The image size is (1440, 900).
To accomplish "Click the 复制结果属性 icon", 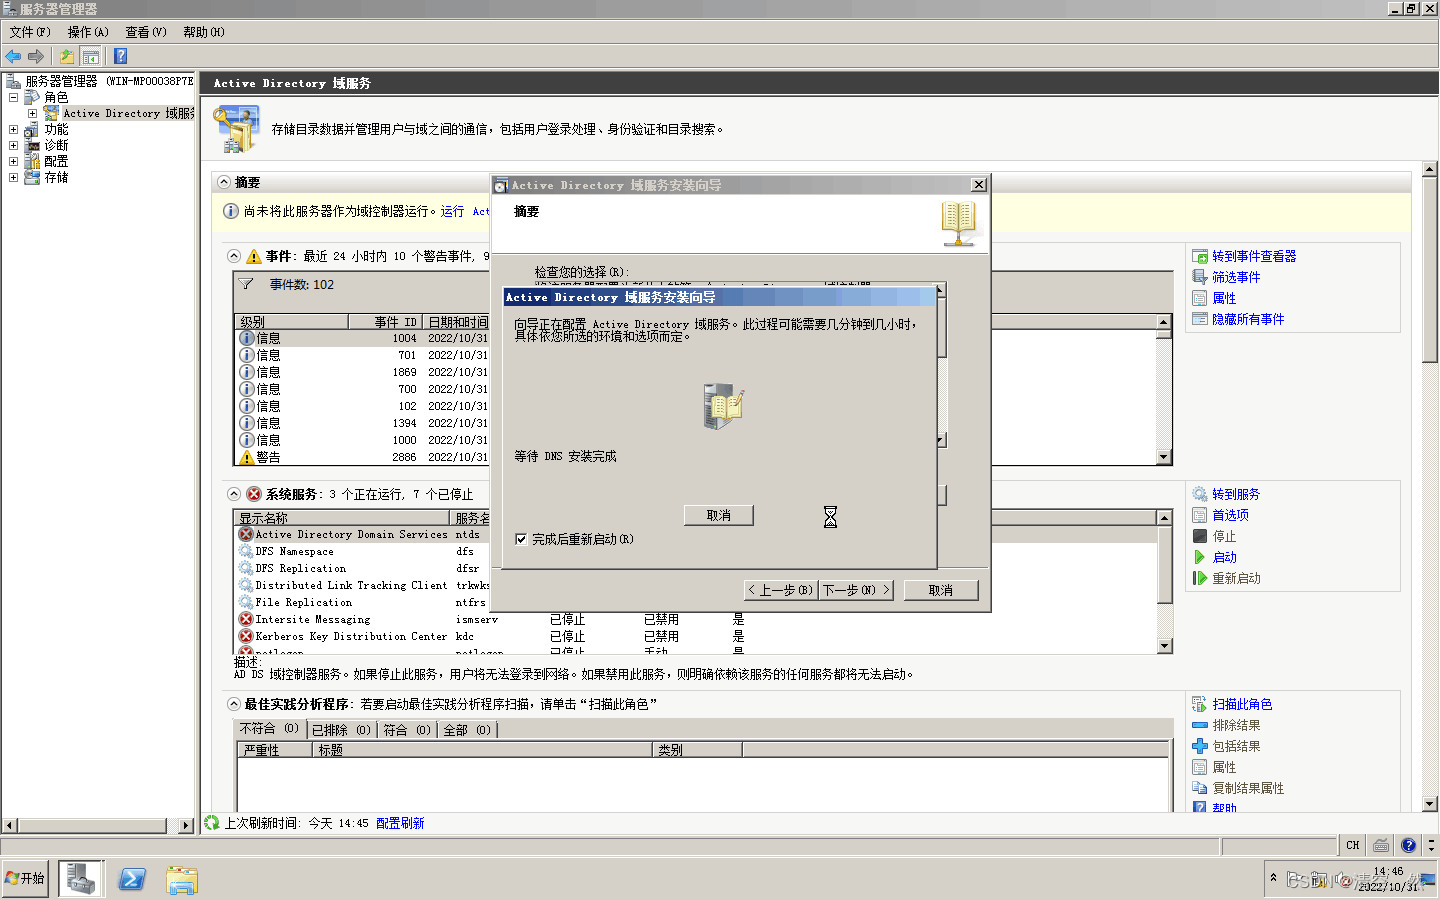I will [1200, 788].
